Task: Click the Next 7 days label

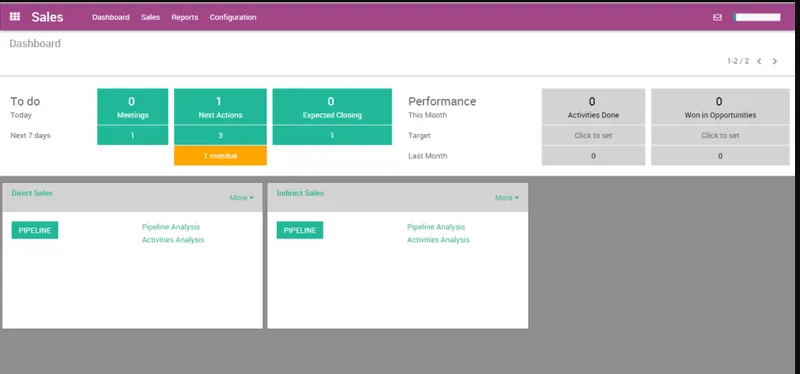Action: click(31, 135)
